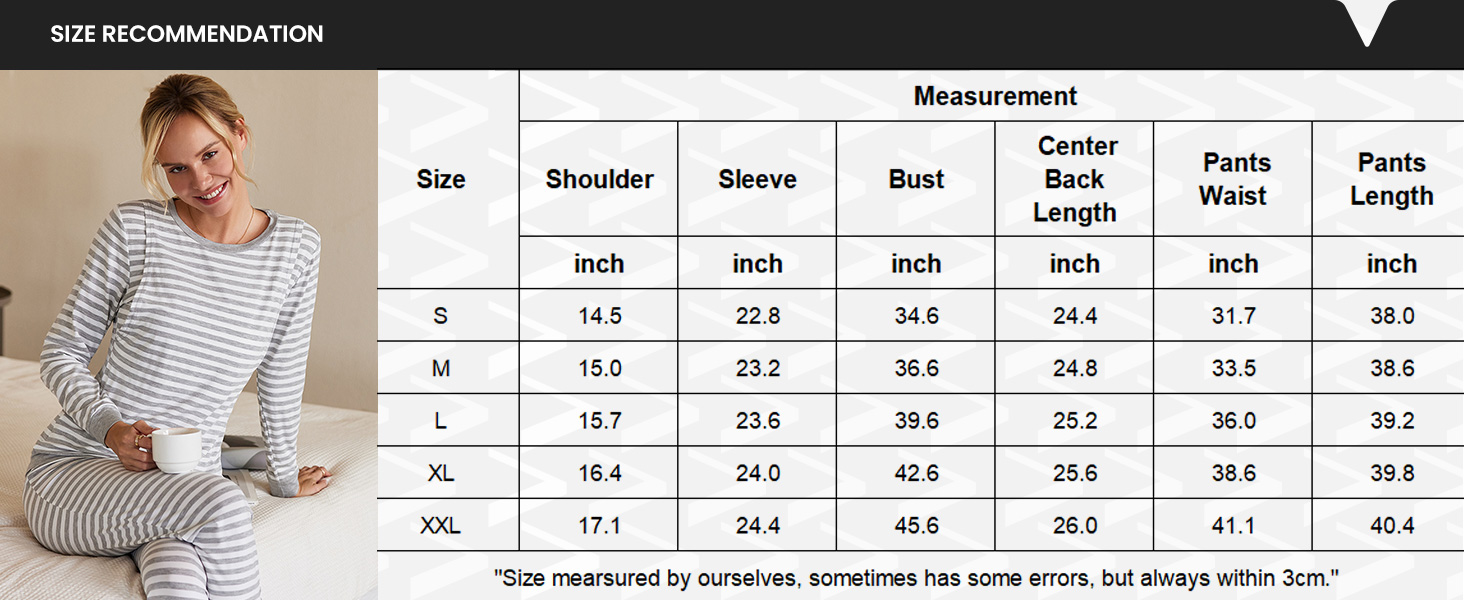Select the Pants Waist column header

click(x=1233, y=179)
